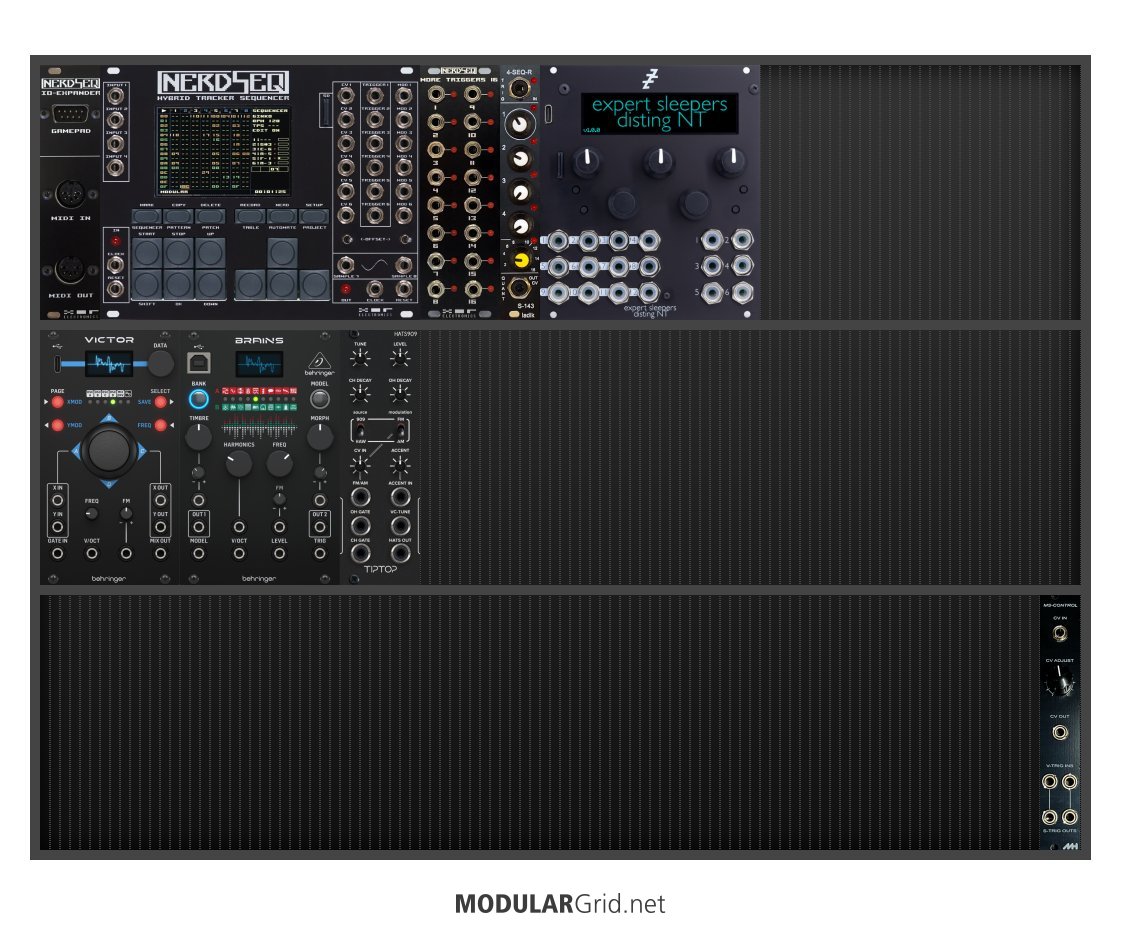Click the START pad on NerdSEQ

tap(147, 252)
